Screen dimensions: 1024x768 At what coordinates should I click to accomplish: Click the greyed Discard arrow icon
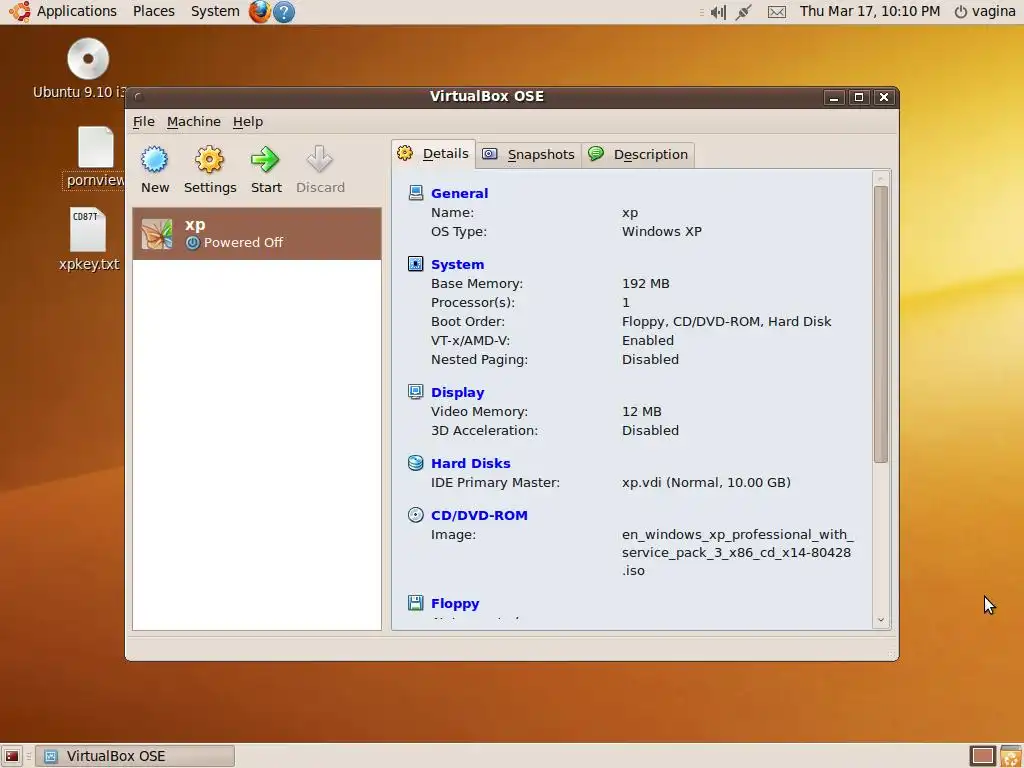319,159
